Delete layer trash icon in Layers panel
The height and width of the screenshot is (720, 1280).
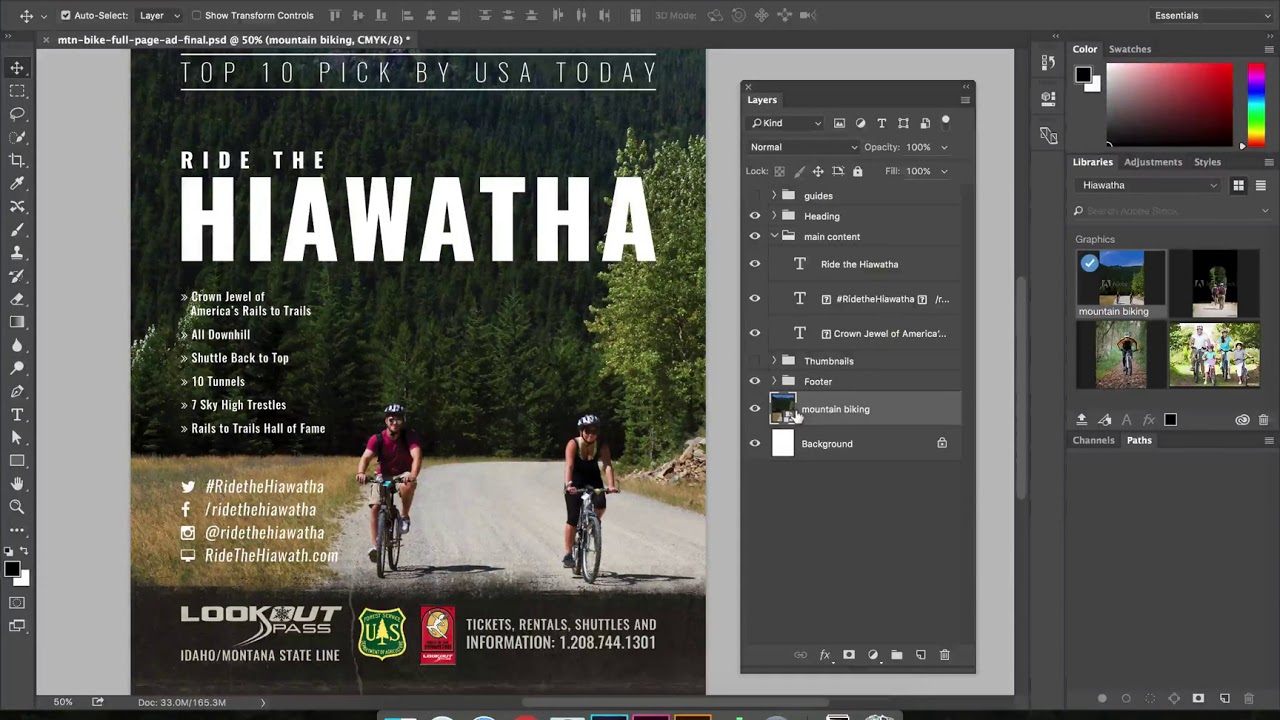coord(945,655)
